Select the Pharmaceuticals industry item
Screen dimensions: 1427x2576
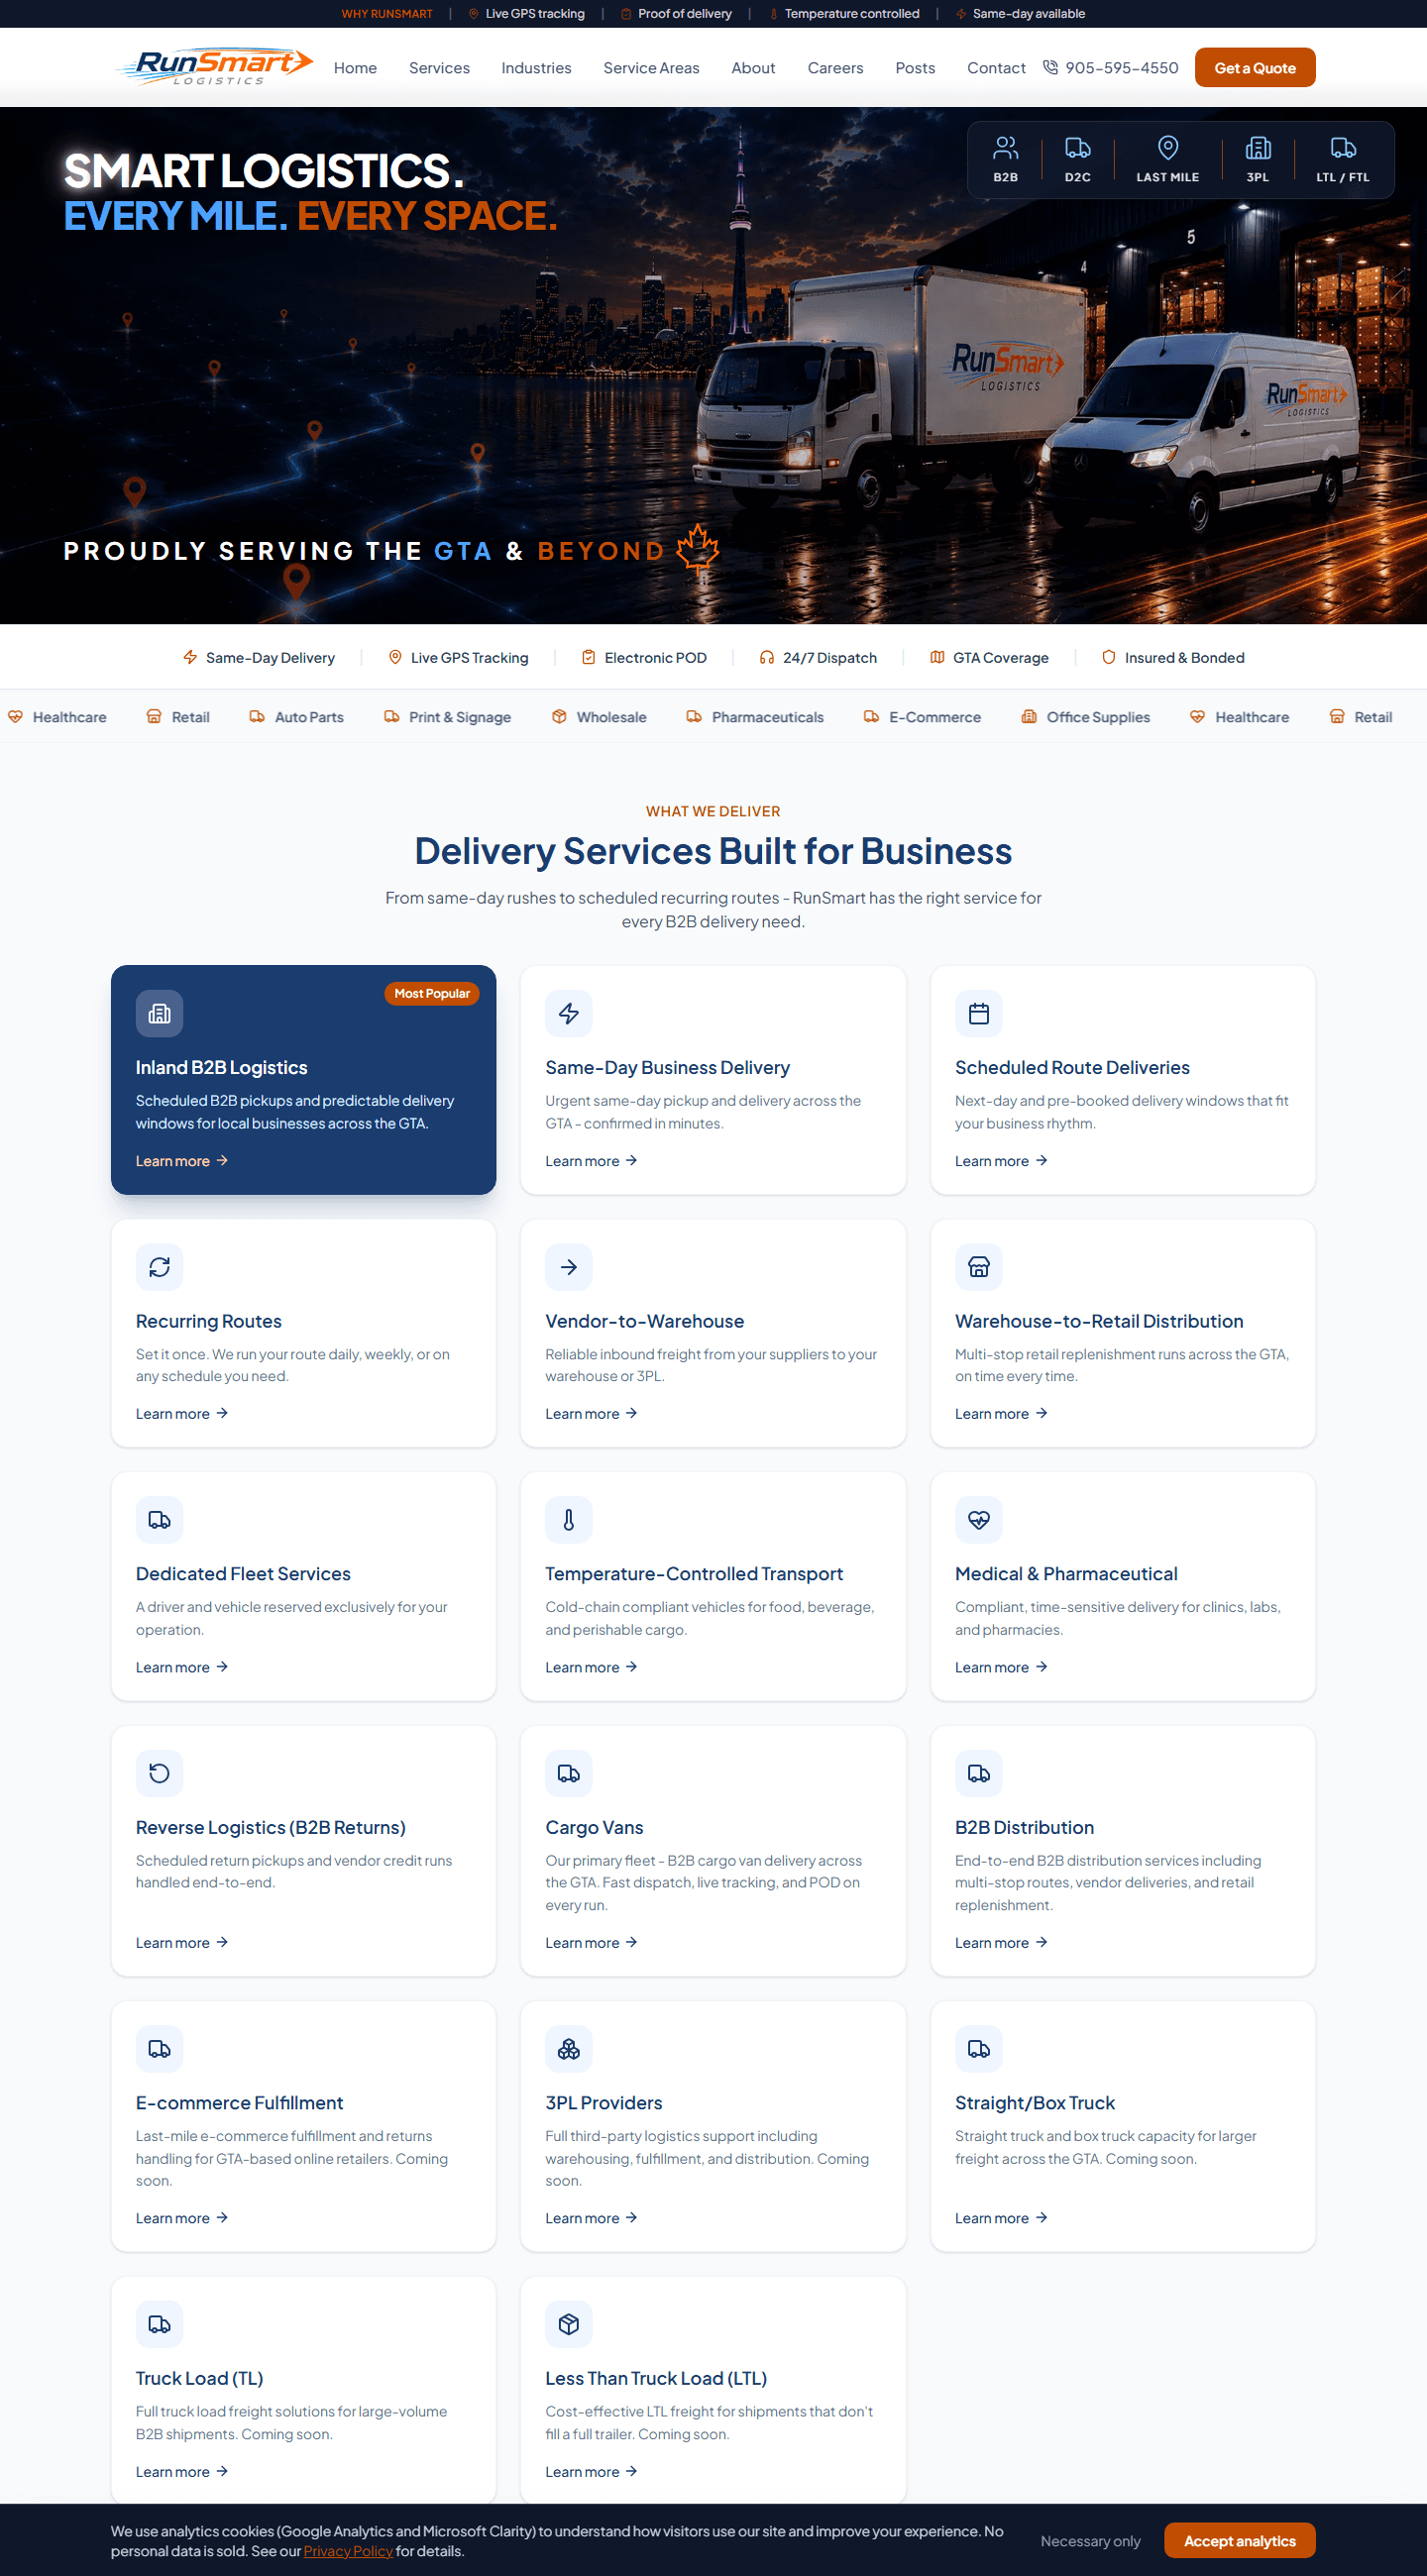755,717
